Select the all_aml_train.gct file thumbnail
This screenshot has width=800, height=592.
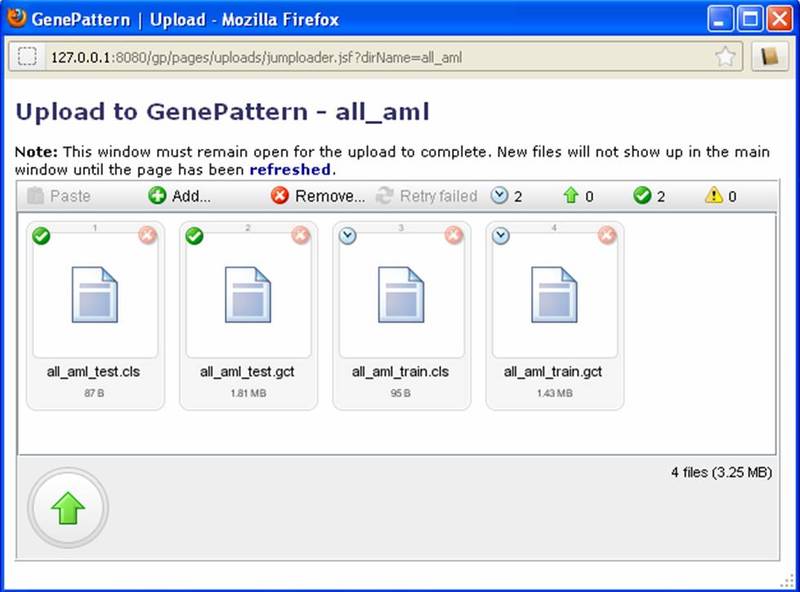(x=554, y=294)
